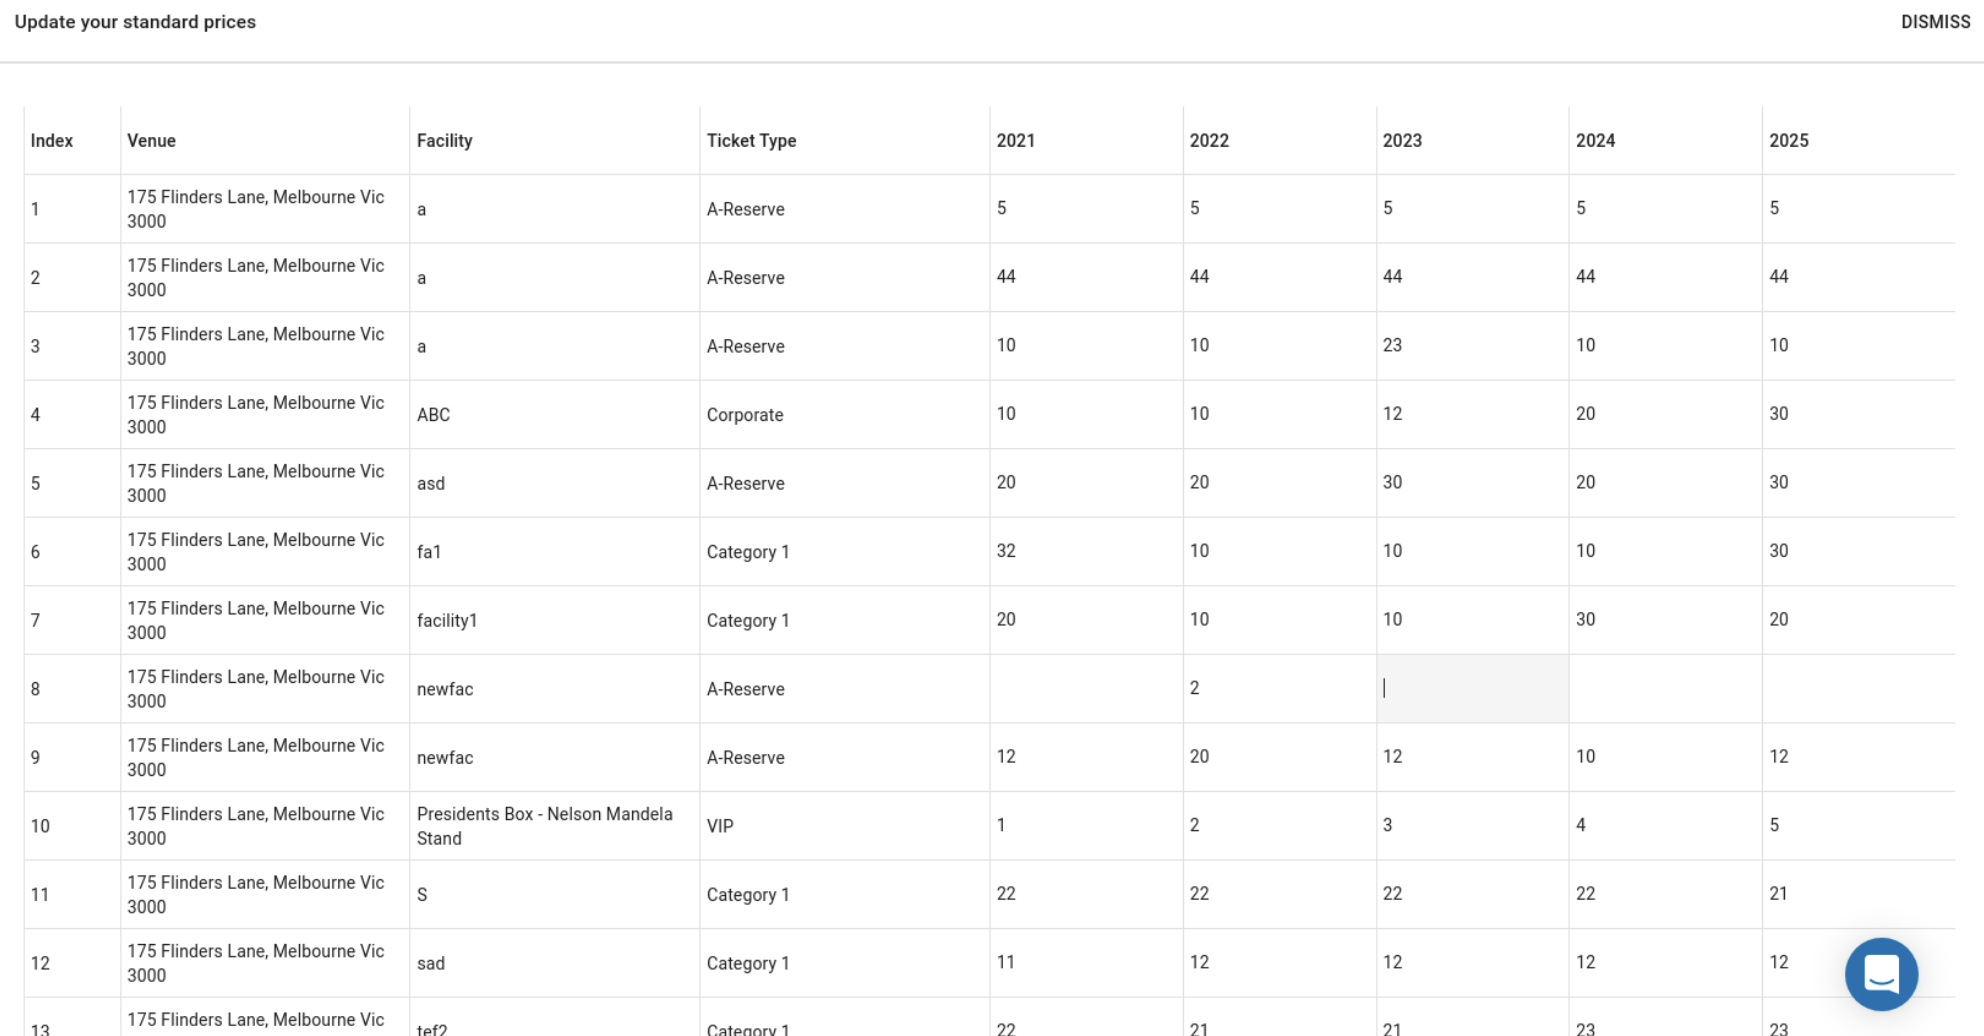Image resolution: width=1984 pixels, height=1036 pixels.
Task: Click the 2021 value 32 for fa1
Action: 1006,551
